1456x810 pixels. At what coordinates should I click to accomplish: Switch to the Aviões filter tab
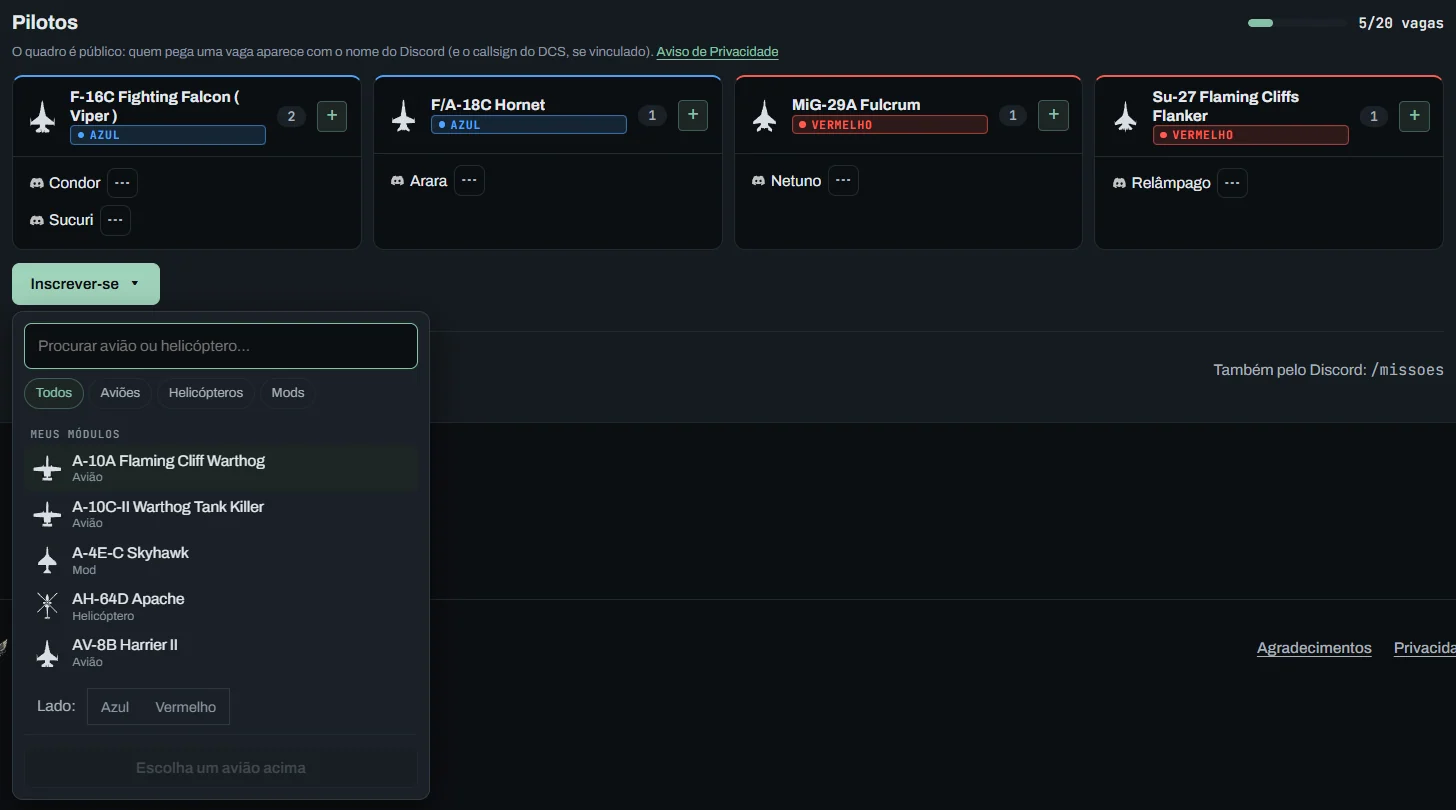point(120,393)
